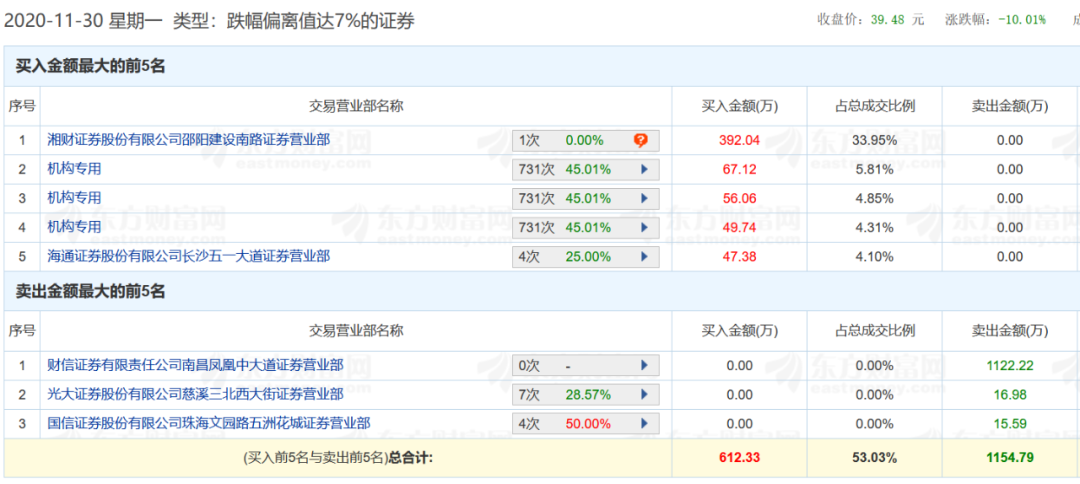Open the 海通证券长沙五一大道证券营业部 link

coord(189,257)
